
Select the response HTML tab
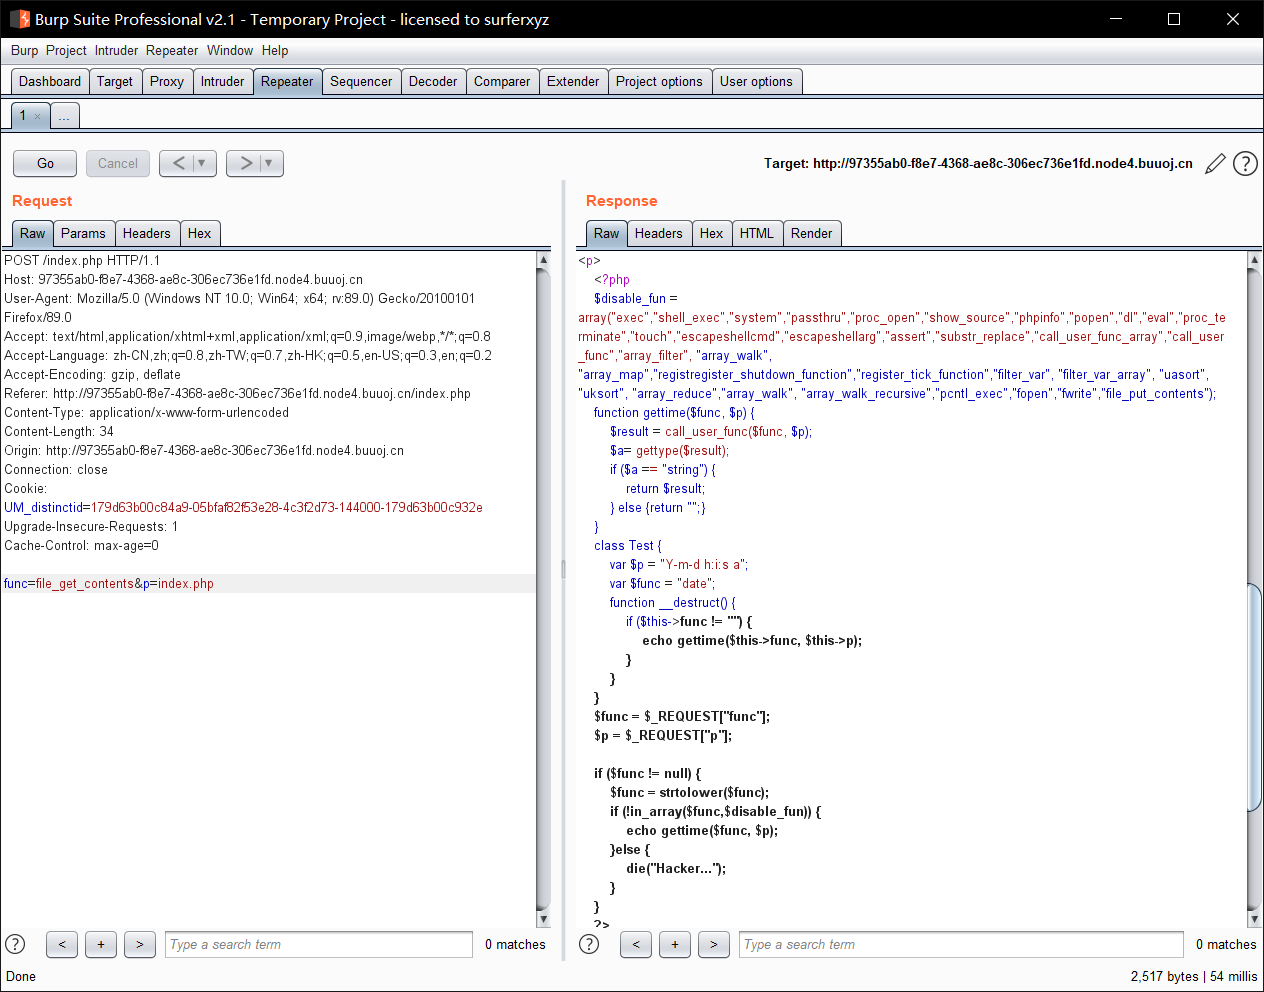point(757,233)
